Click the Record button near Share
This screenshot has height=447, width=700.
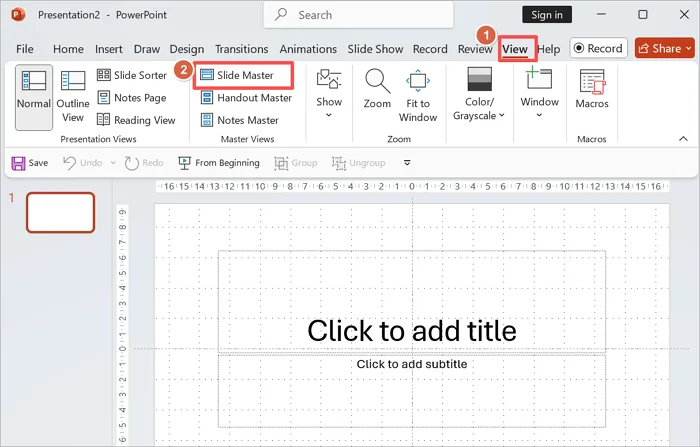tap(598, 48)
